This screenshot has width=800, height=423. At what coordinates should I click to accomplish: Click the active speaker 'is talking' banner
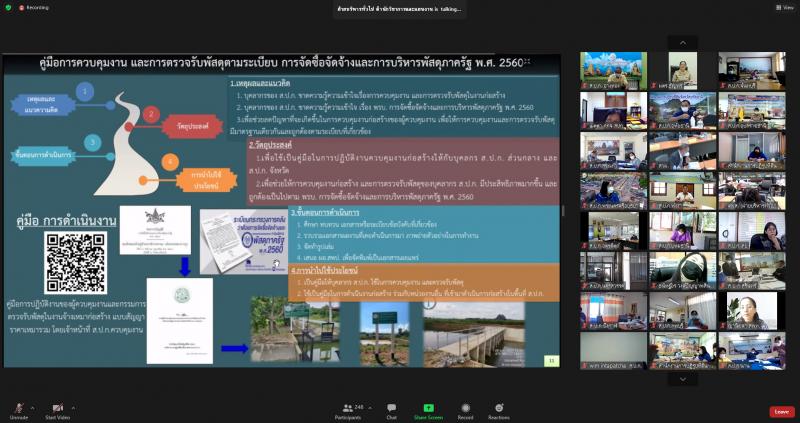click(399, 9)
